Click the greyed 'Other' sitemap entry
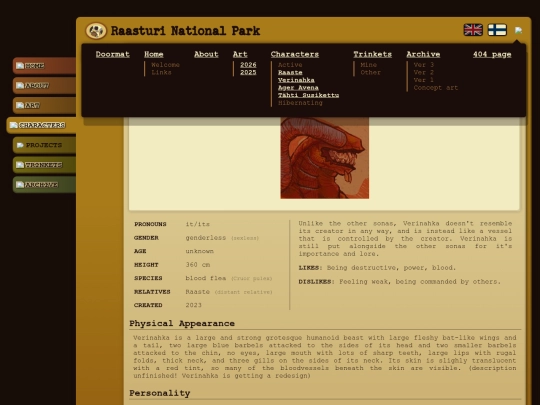Screen dimensions: 540x405 pos(371,72)
